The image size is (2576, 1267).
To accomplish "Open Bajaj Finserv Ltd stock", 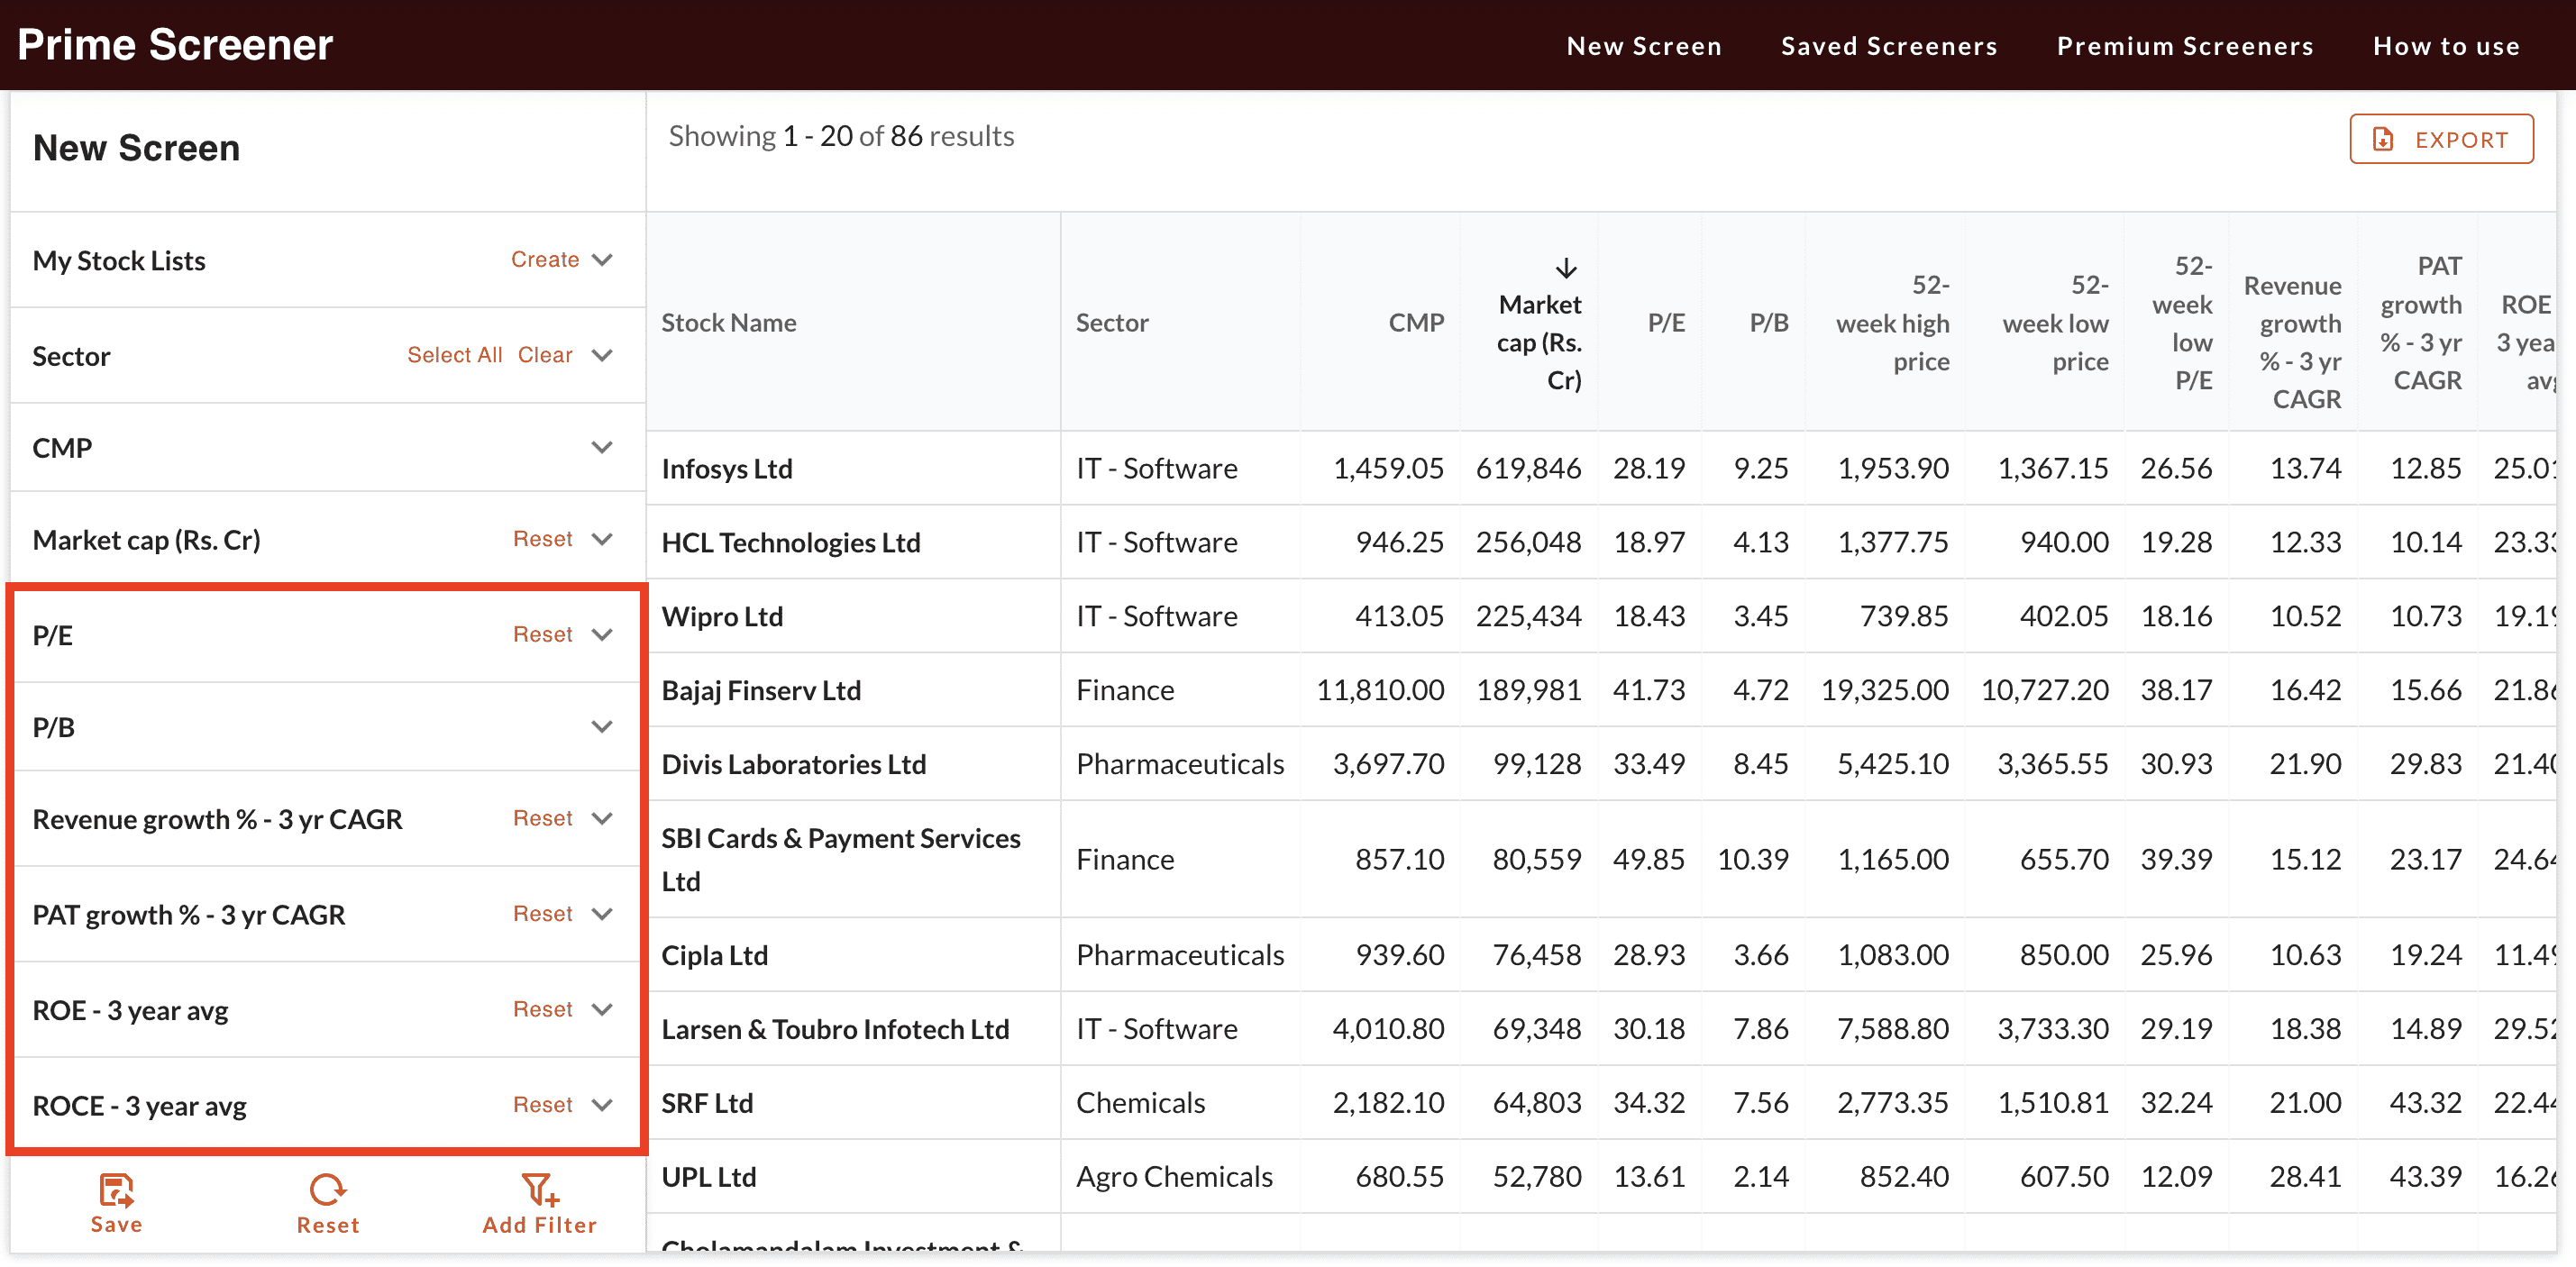I will (x=761, y=690).
